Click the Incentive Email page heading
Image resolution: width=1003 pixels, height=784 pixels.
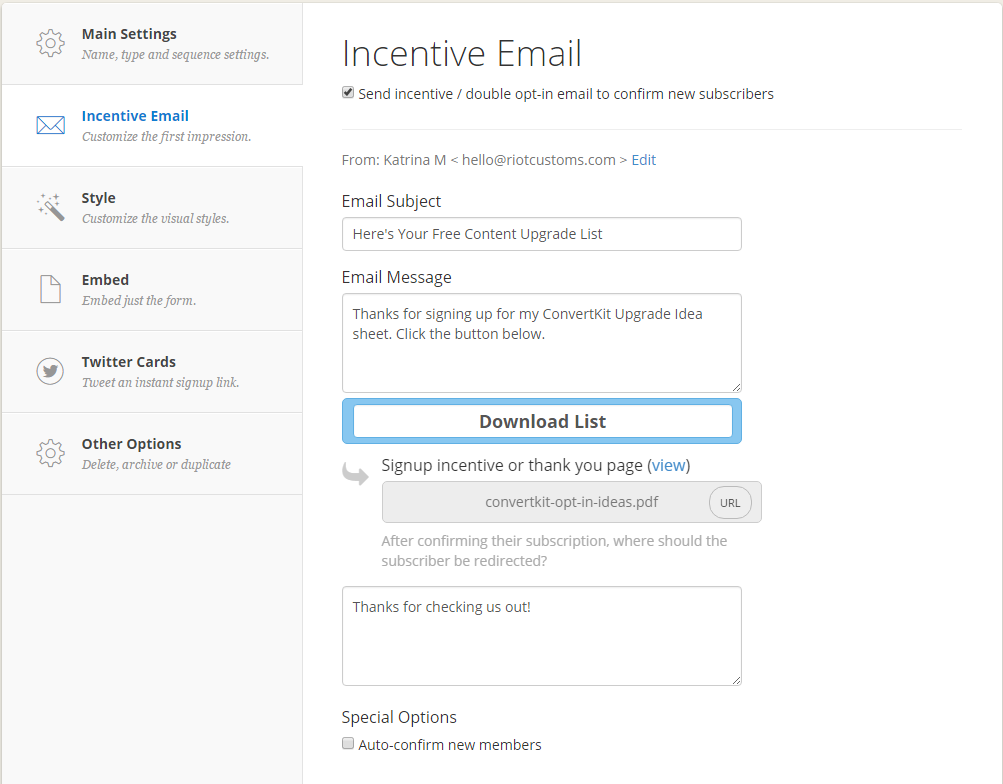[x=462, y=53]
